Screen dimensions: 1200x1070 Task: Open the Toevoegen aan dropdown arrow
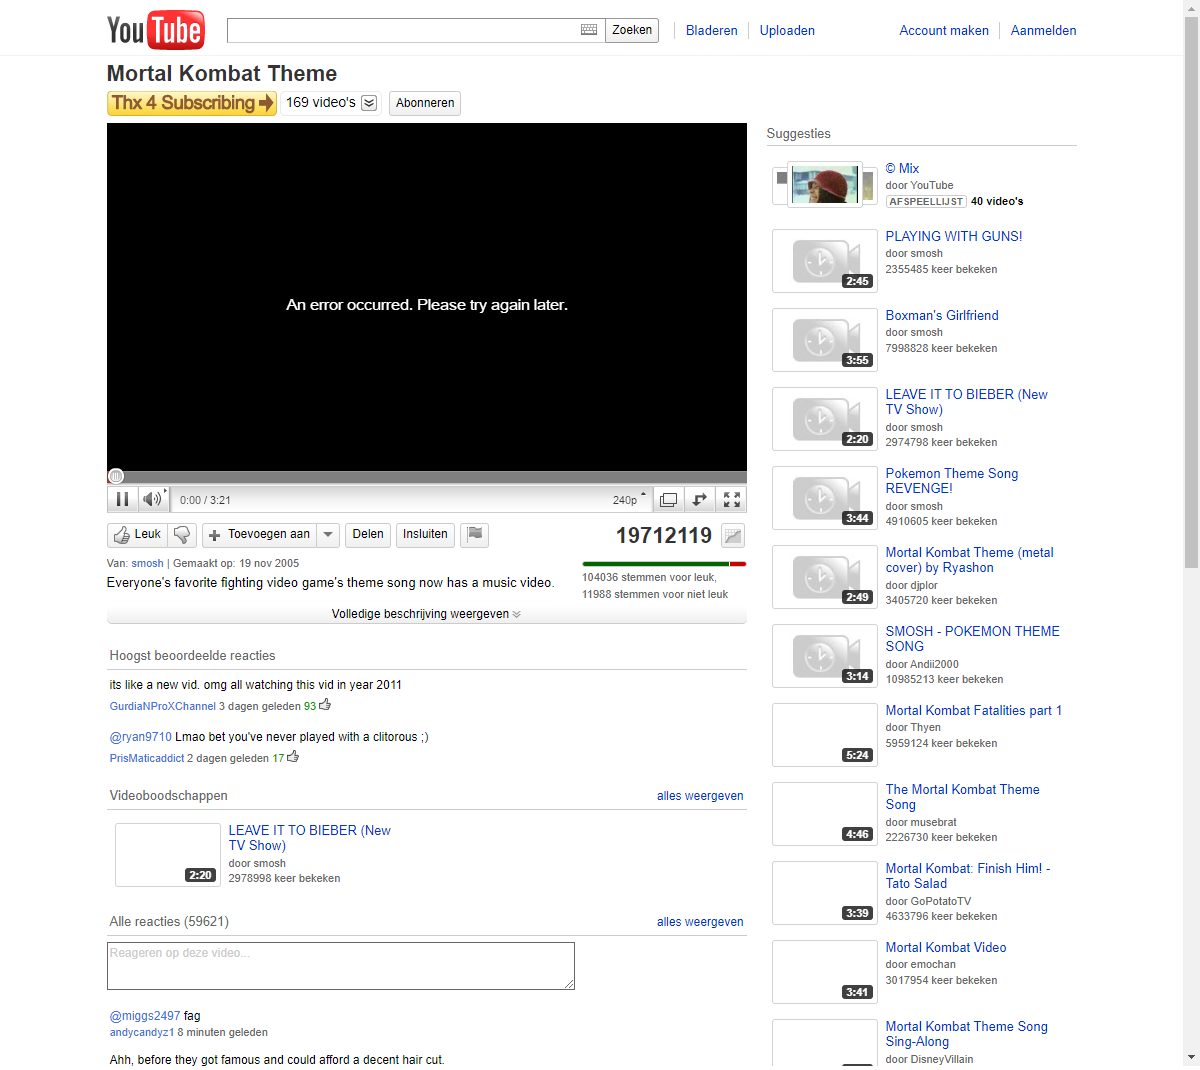click(328, 535)
